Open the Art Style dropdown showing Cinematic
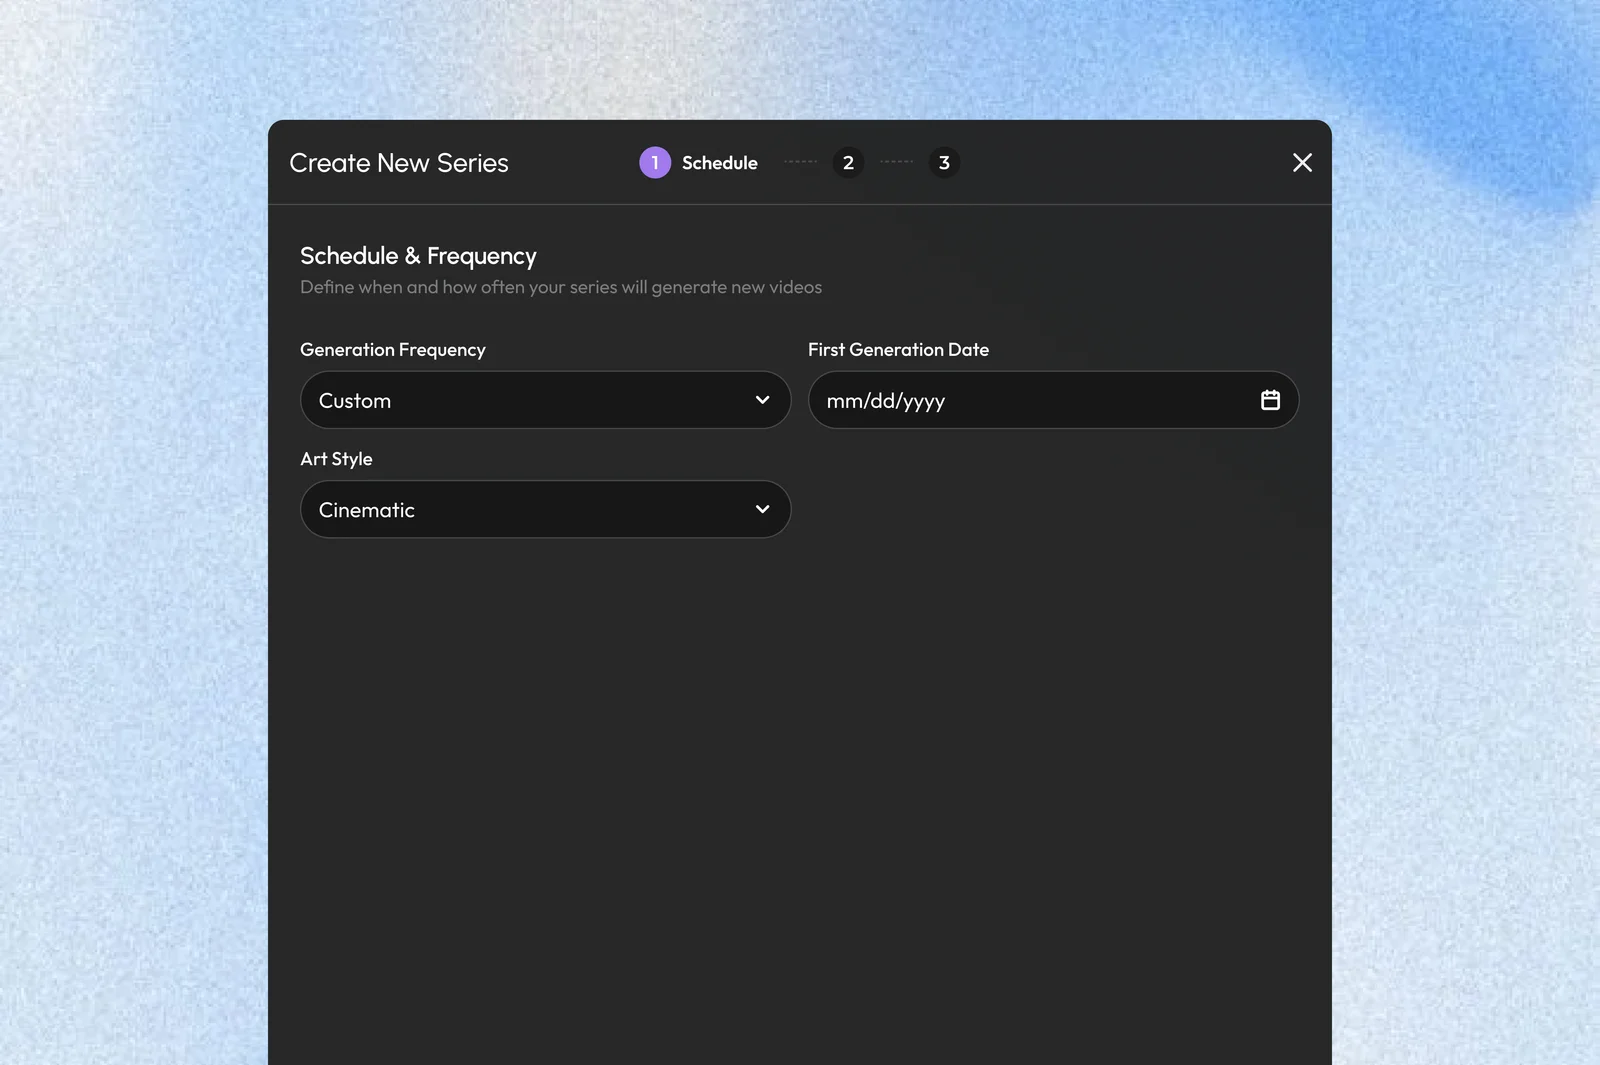Screen dimensions: 1600x1065 (545, 509)
